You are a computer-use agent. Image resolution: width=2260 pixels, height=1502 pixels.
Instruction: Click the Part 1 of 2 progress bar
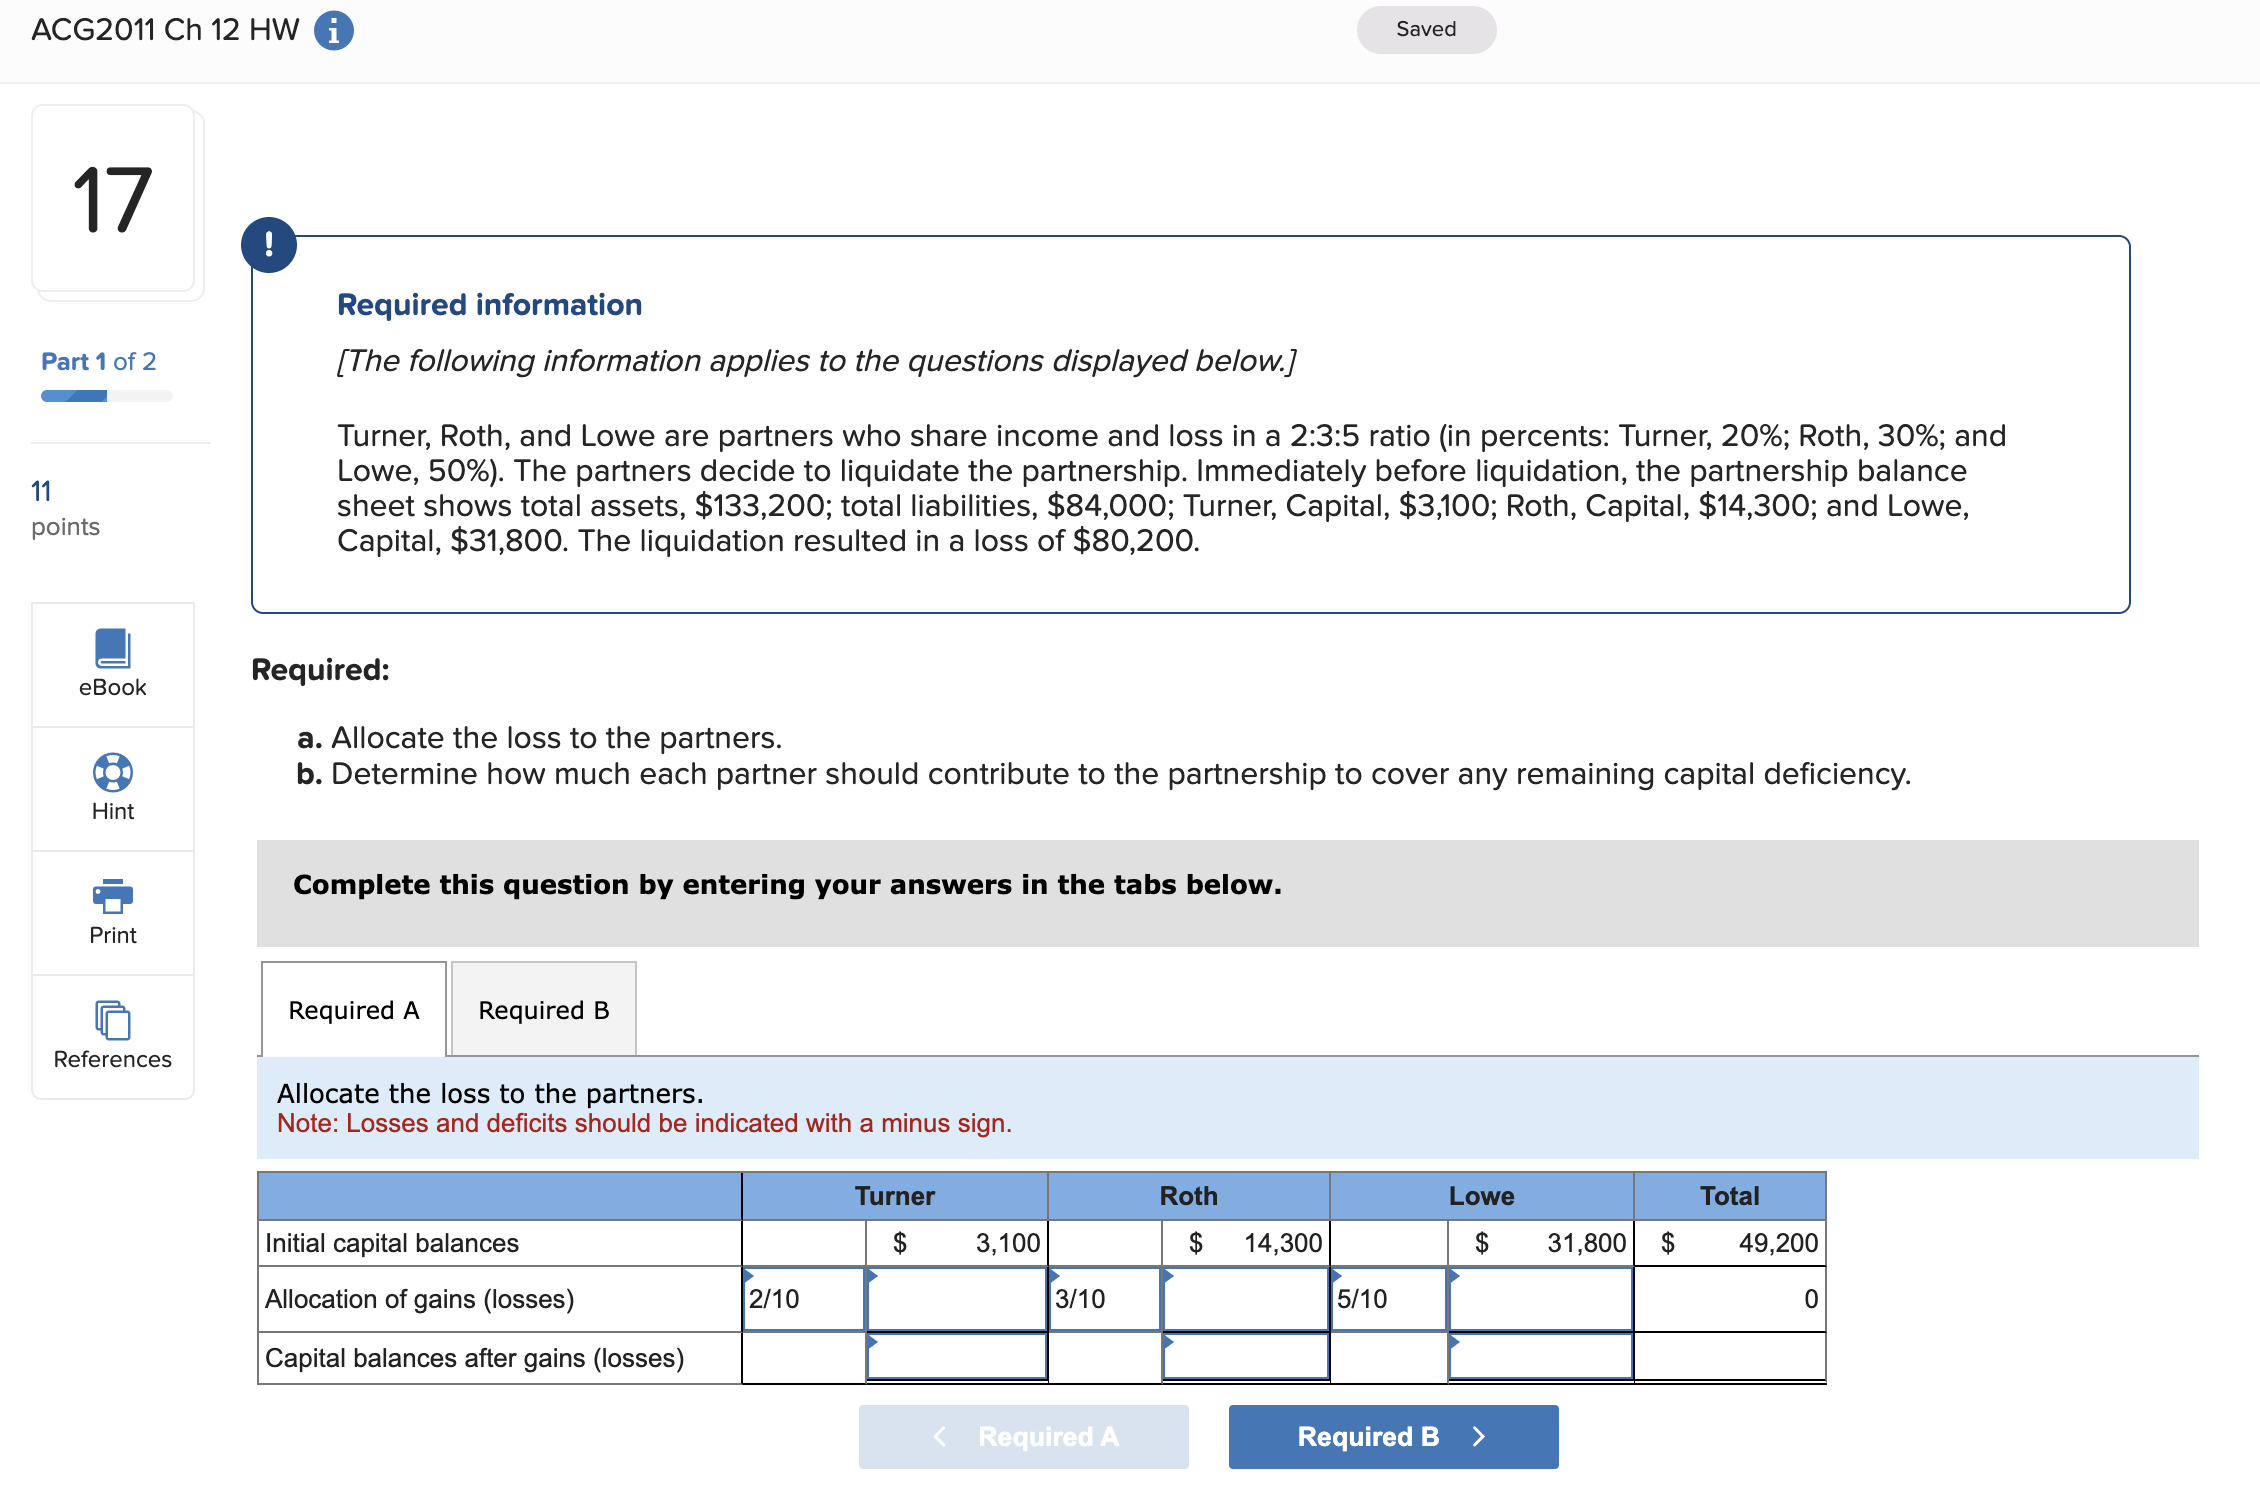[x=105, y=395]
